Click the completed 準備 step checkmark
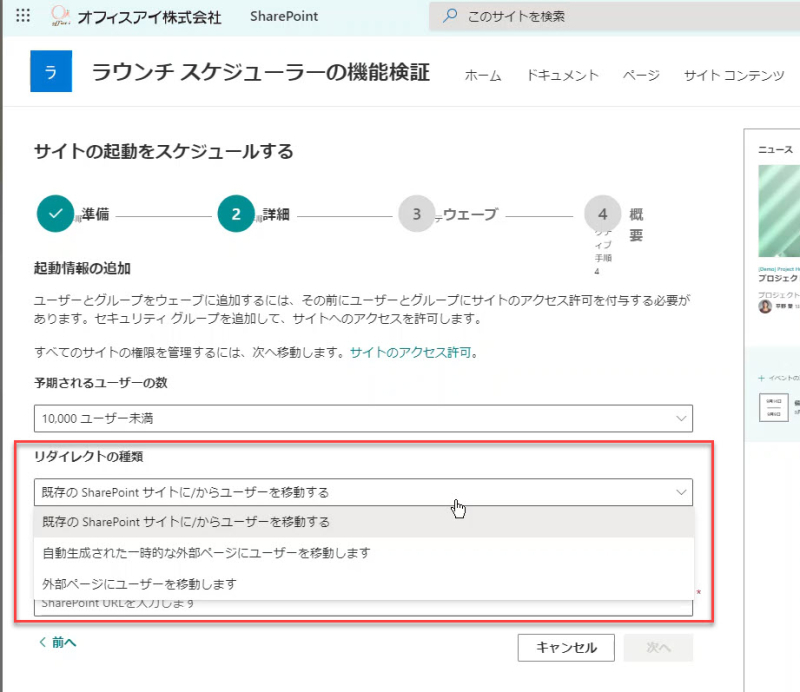 click(55, 213)
